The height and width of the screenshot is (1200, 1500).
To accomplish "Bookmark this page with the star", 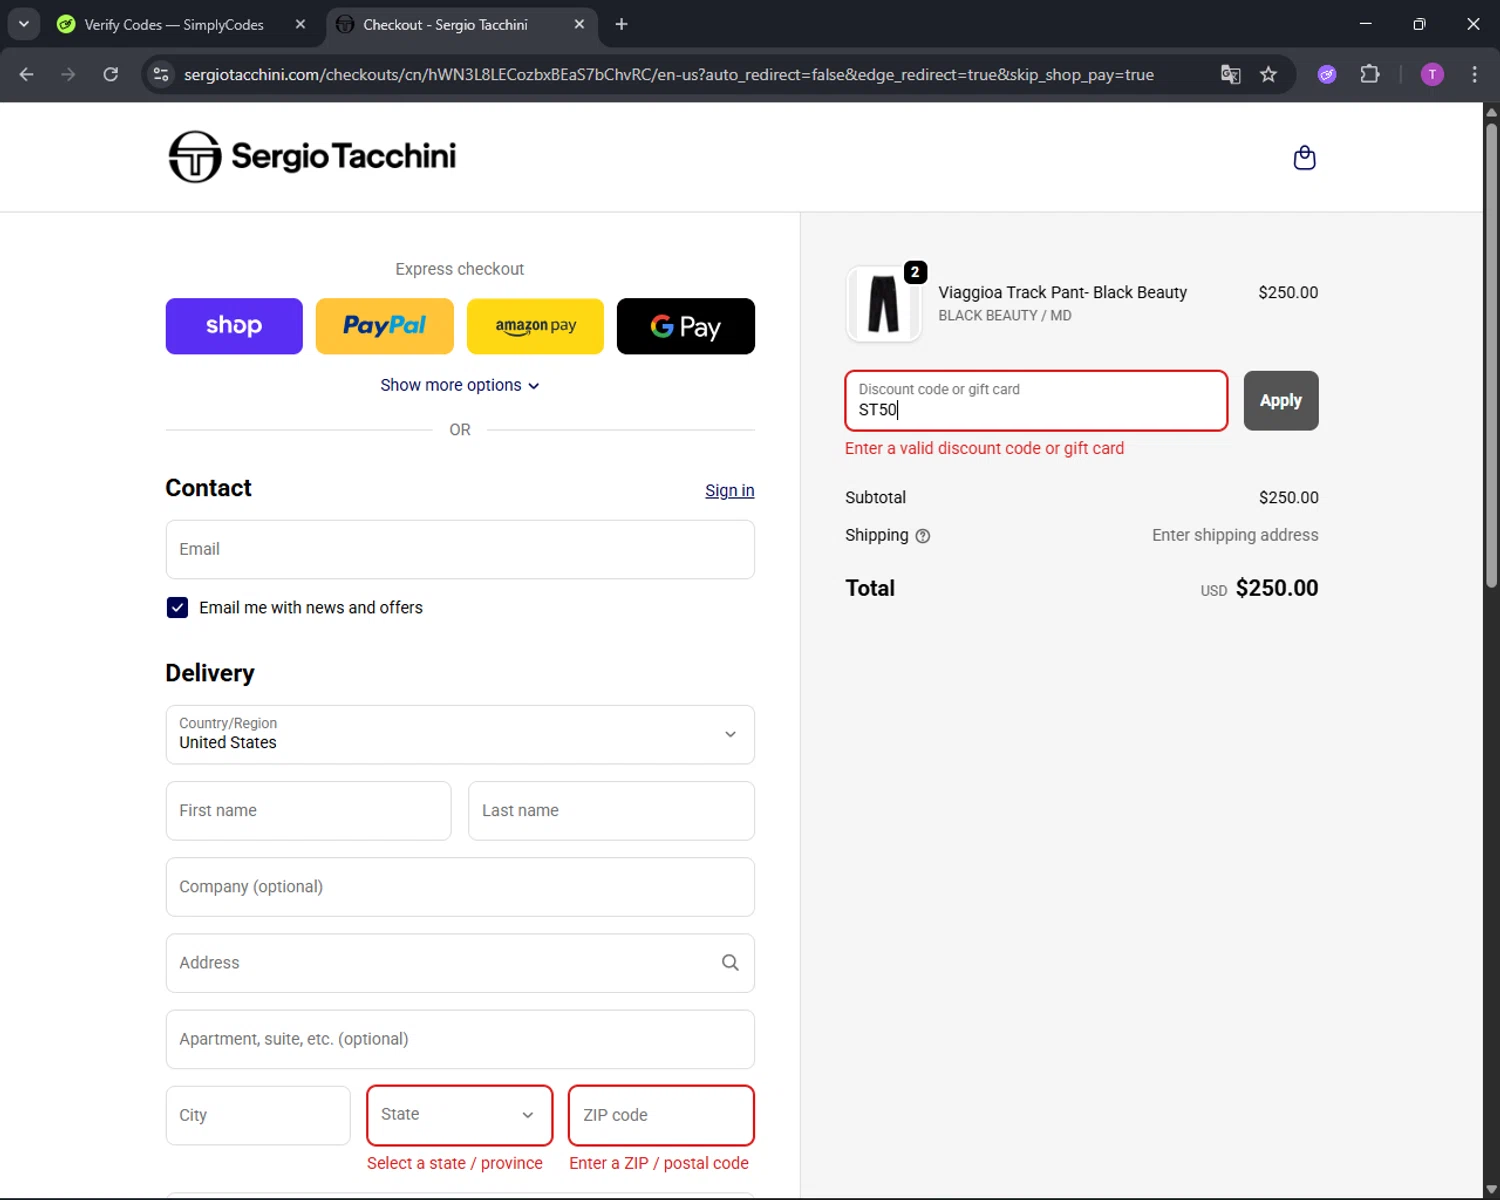I will pos(1268,74).
